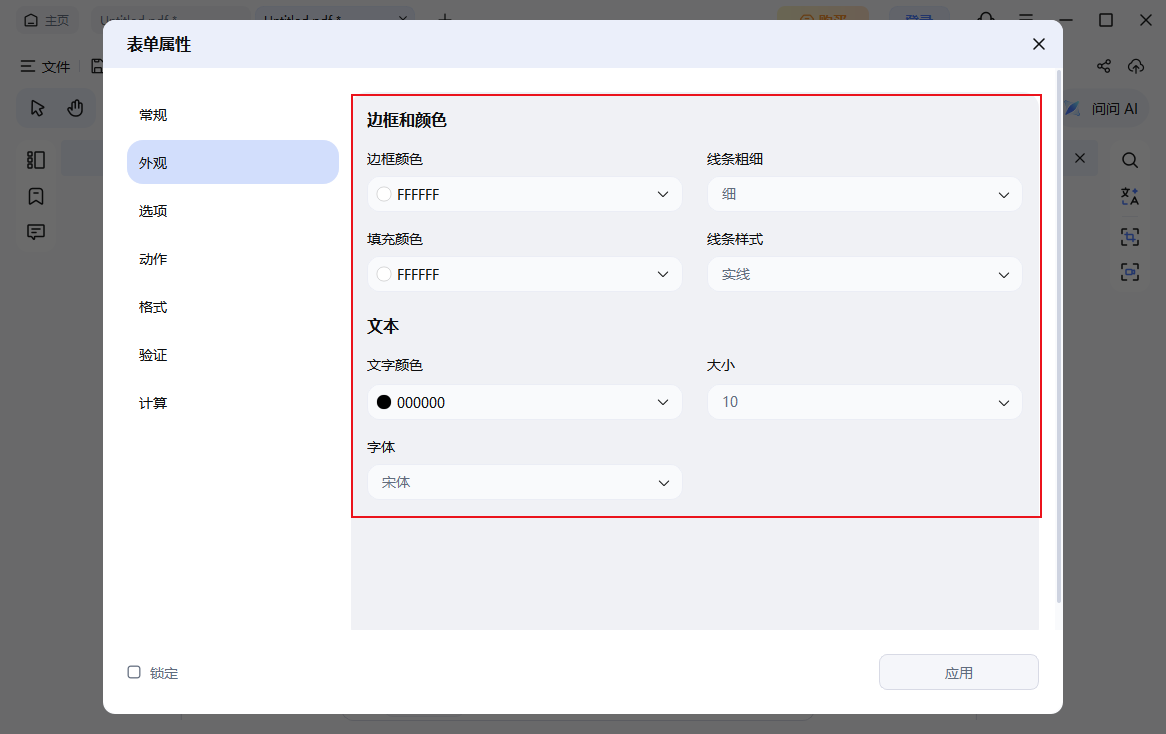The height and width of the screenshot is (734, 1166).
Task: Switch to the 计算 tab
Action: point(232,403)
